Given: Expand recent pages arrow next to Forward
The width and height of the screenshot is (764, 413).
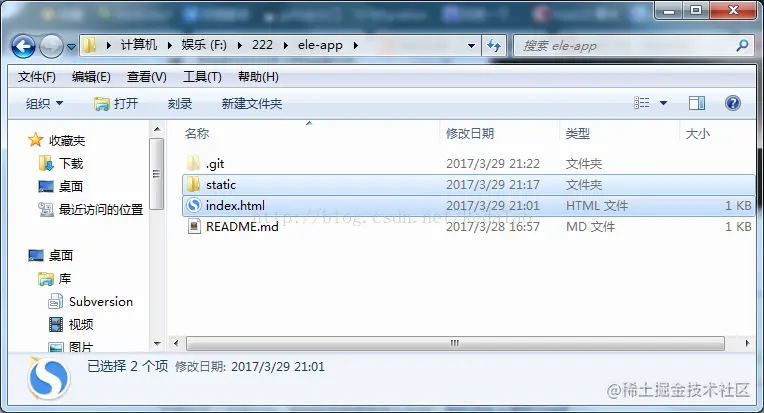Looking at the screenshot, I should [71, 47].
